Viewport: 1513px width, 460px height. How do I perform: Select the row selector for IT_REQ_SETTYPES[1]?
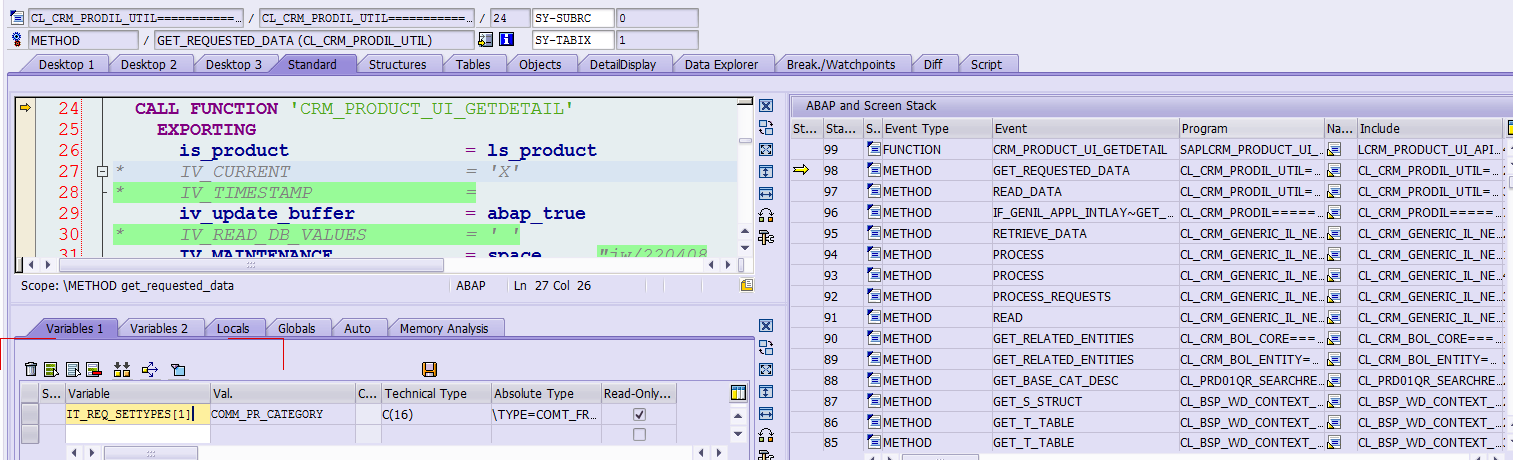(30, 414)
